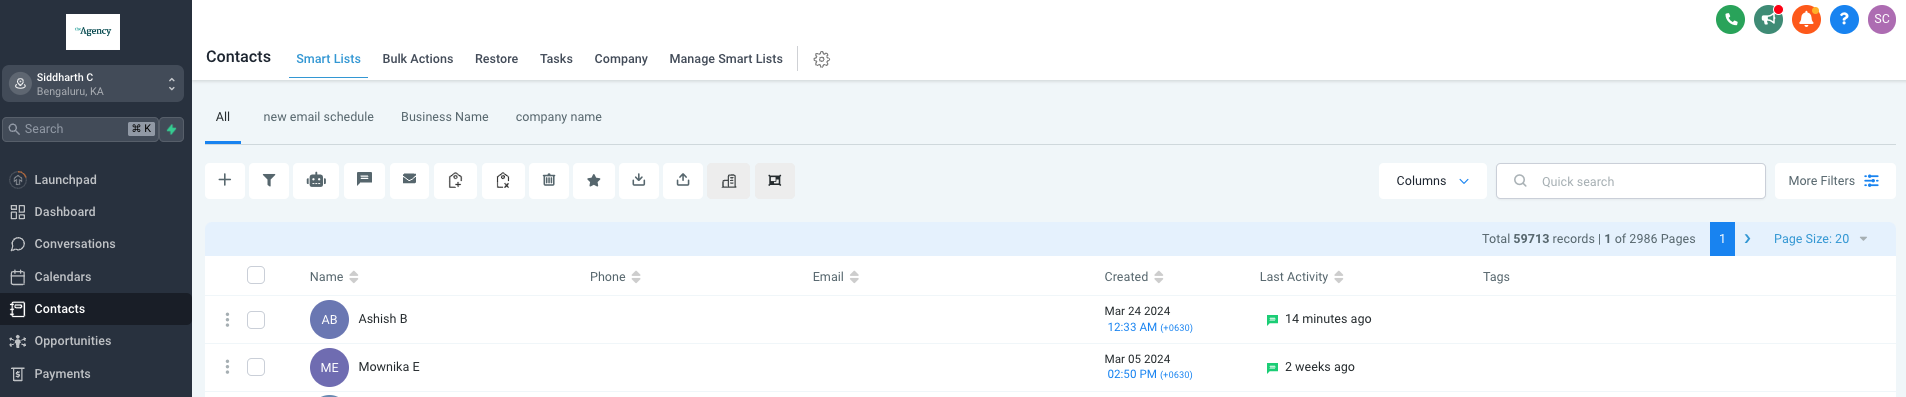Click the robot automation icon in toolbar
The image size is (1906, 397).
[x=317, y=181]
